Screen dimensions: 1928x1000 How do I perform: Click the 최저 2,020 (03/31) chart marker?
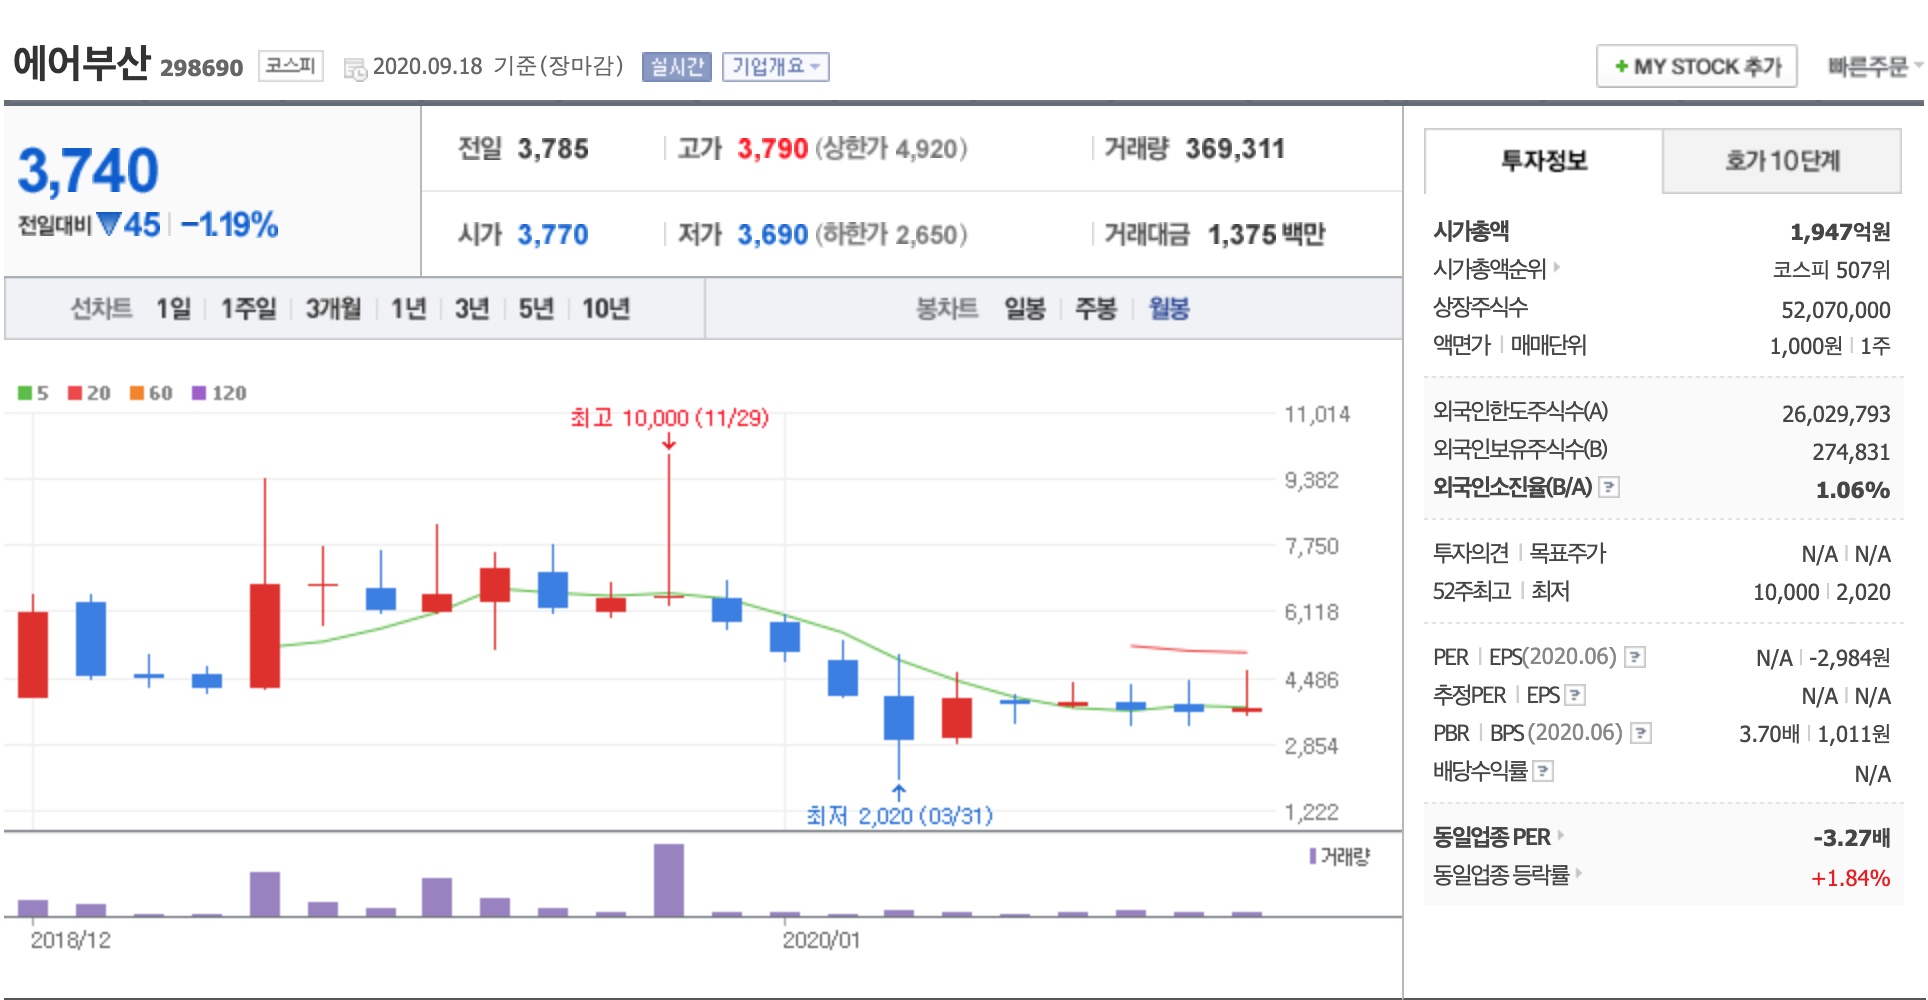pos(899,816)
